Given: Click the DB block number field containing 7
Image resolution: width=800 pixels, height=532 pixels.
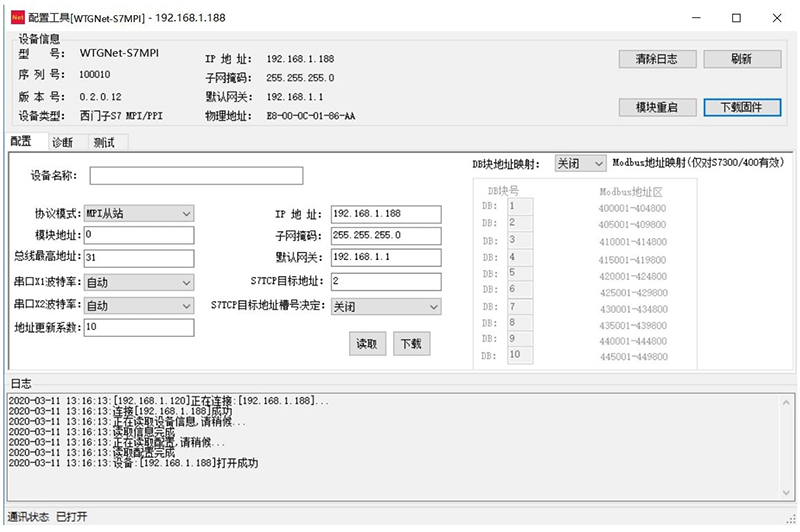Looking at the screenshot, I should click(520, 307).
